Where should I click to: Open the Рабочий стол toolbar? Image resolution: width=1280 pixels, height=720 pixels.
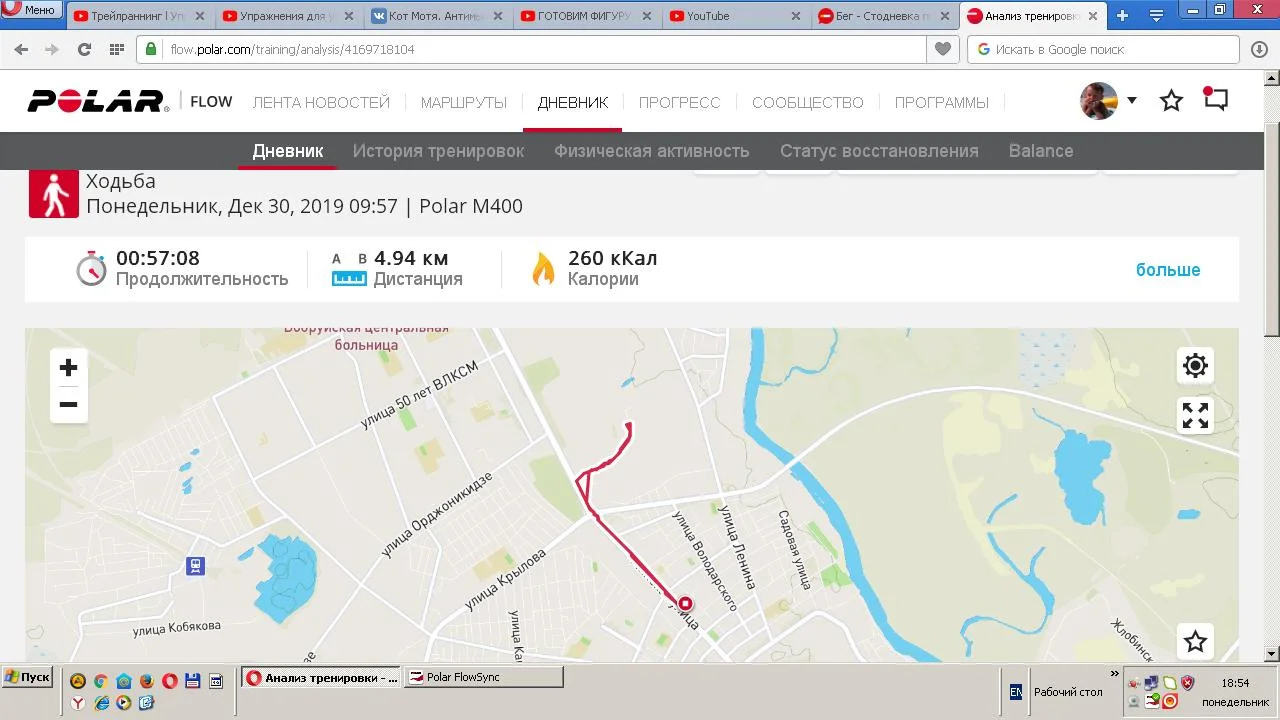click(1068, 692)
